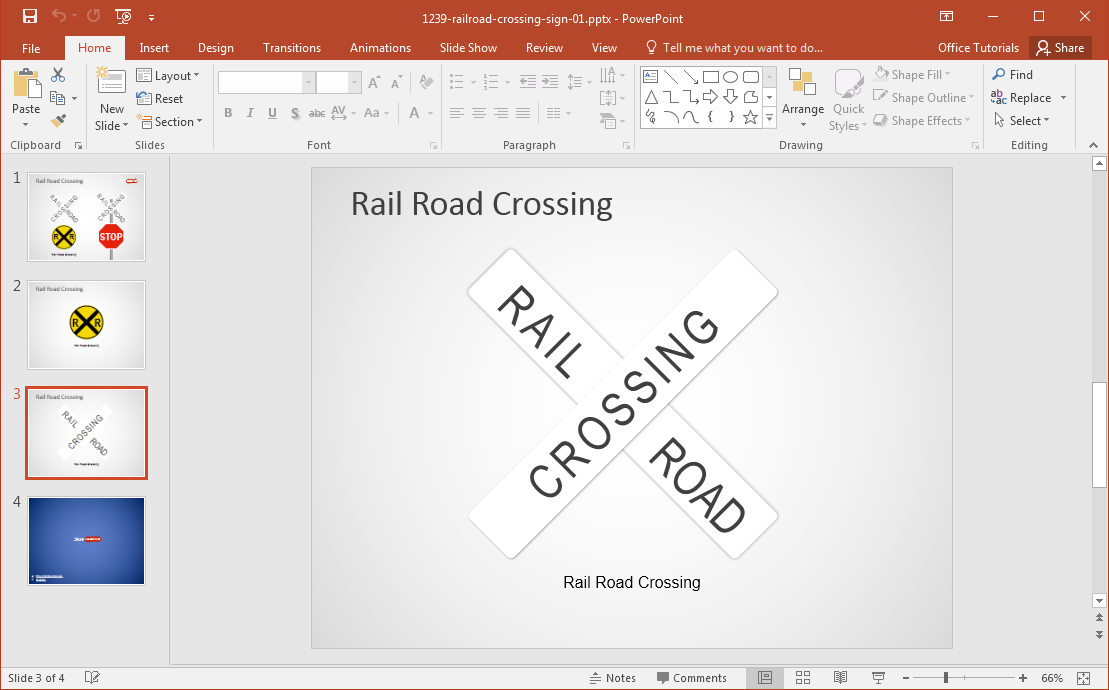
Task: Select the slide 2 thumbnail
Action: [86, 325]
